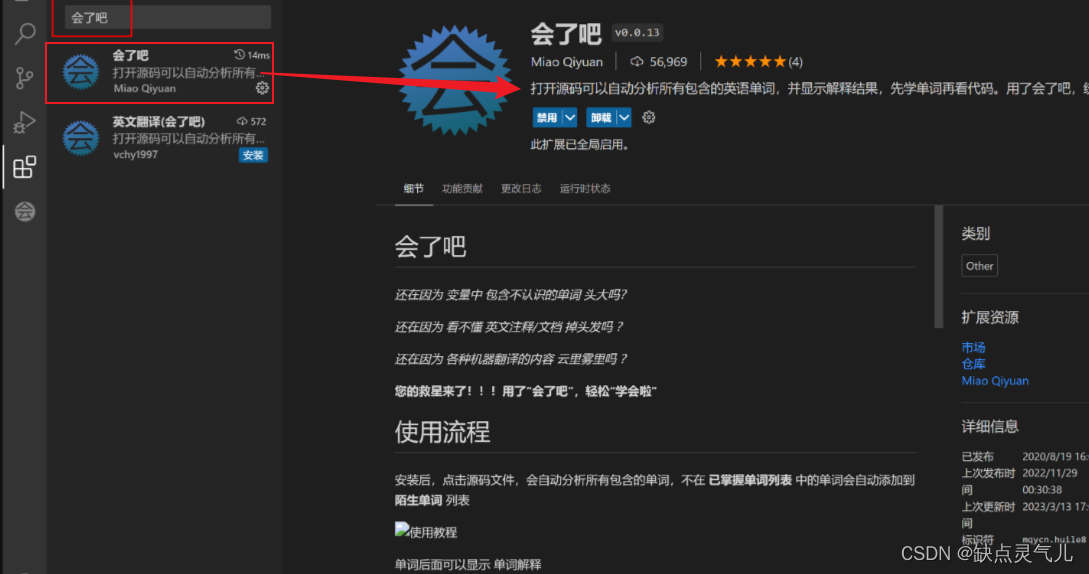1089x574 pixels.
Task: Select the 英文翻译(会了吧) extension by vchy1997
Action: (x=160, y=138)
